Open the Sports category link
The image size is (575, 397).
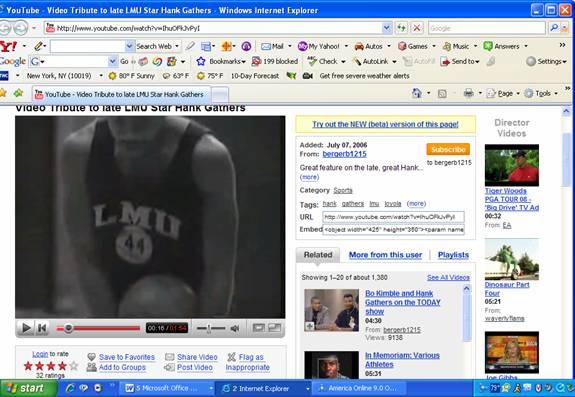coord(343,191)
